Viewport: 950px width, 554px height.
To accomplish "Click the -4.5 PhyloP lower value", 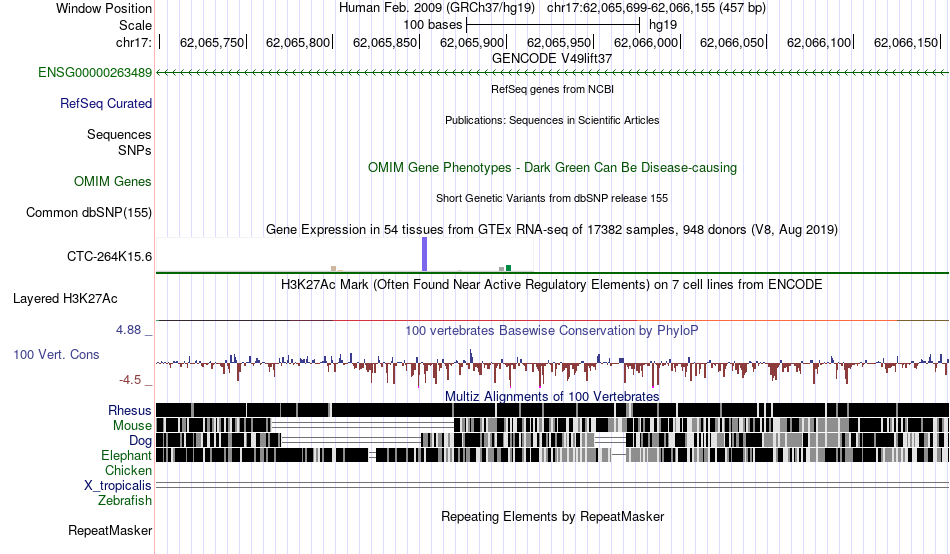I will click(x=130, y=380).
